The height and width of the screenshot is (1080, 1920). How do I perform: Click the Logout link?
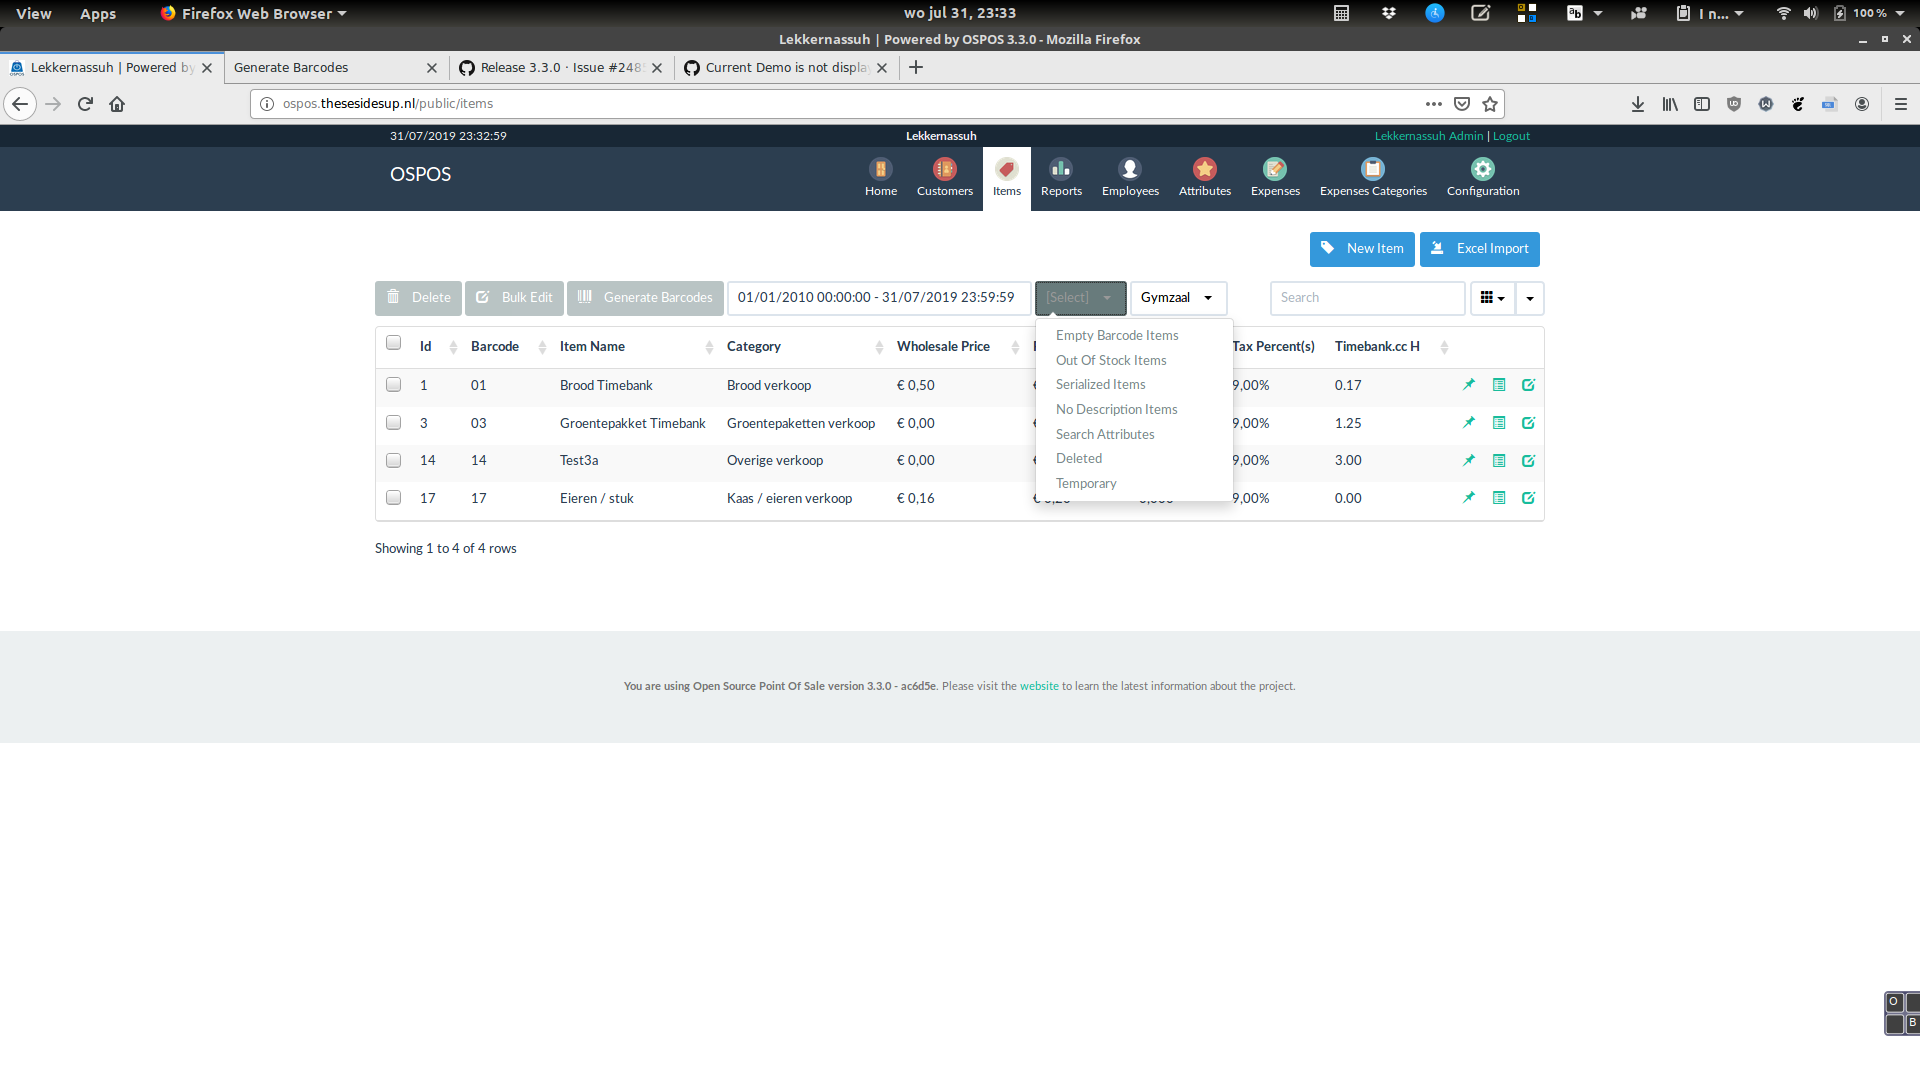pyautogui.click(x=1510, y=136)
